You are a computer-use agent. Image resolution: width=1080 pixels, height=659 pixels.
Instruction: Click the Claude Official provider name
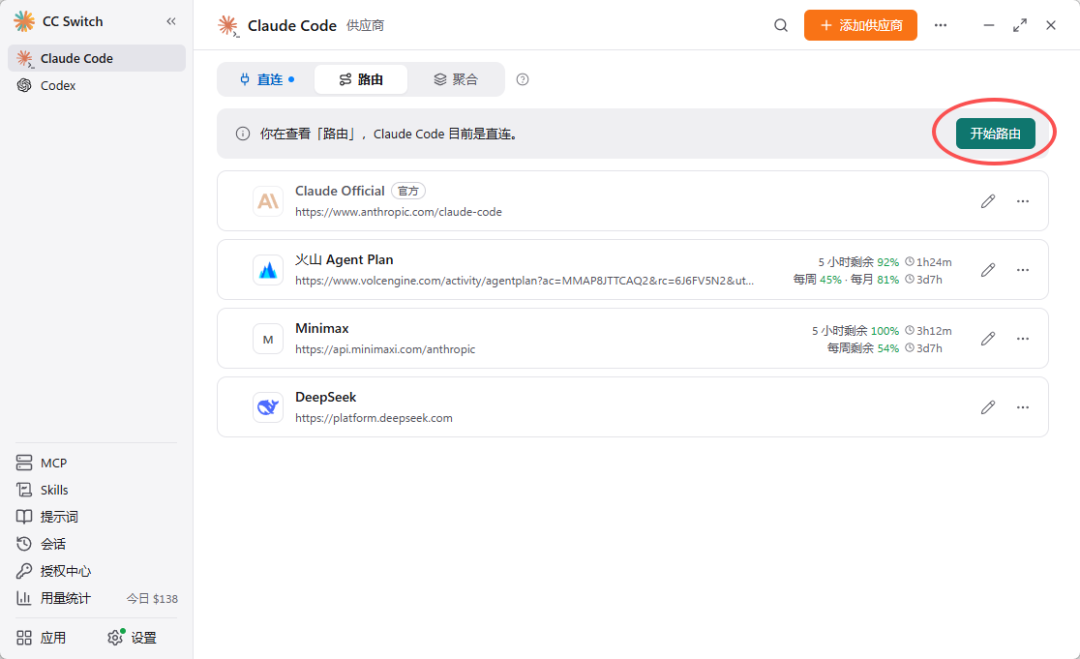(x=340, y=191)
